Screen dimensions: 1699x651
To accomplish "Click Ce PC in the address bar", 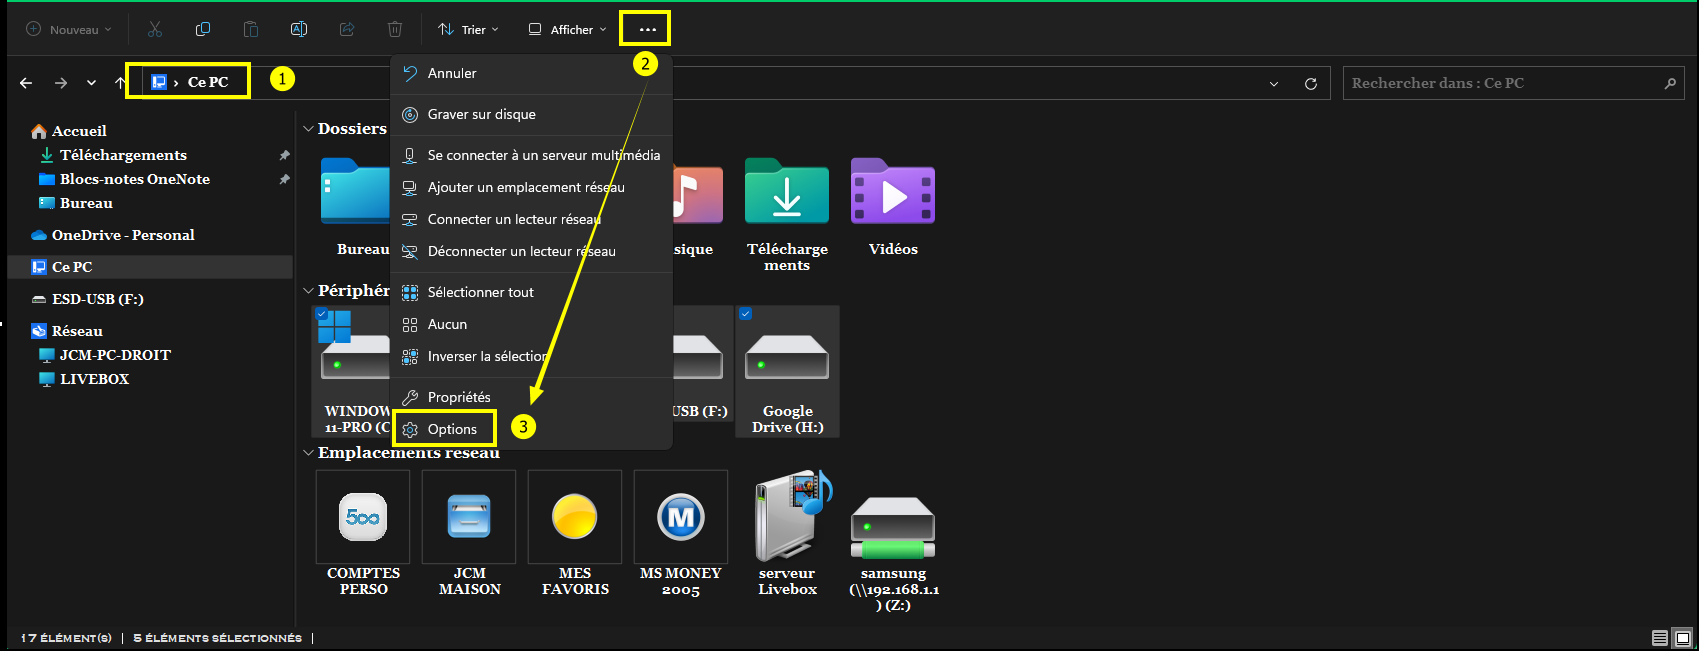I will [208, 82].
